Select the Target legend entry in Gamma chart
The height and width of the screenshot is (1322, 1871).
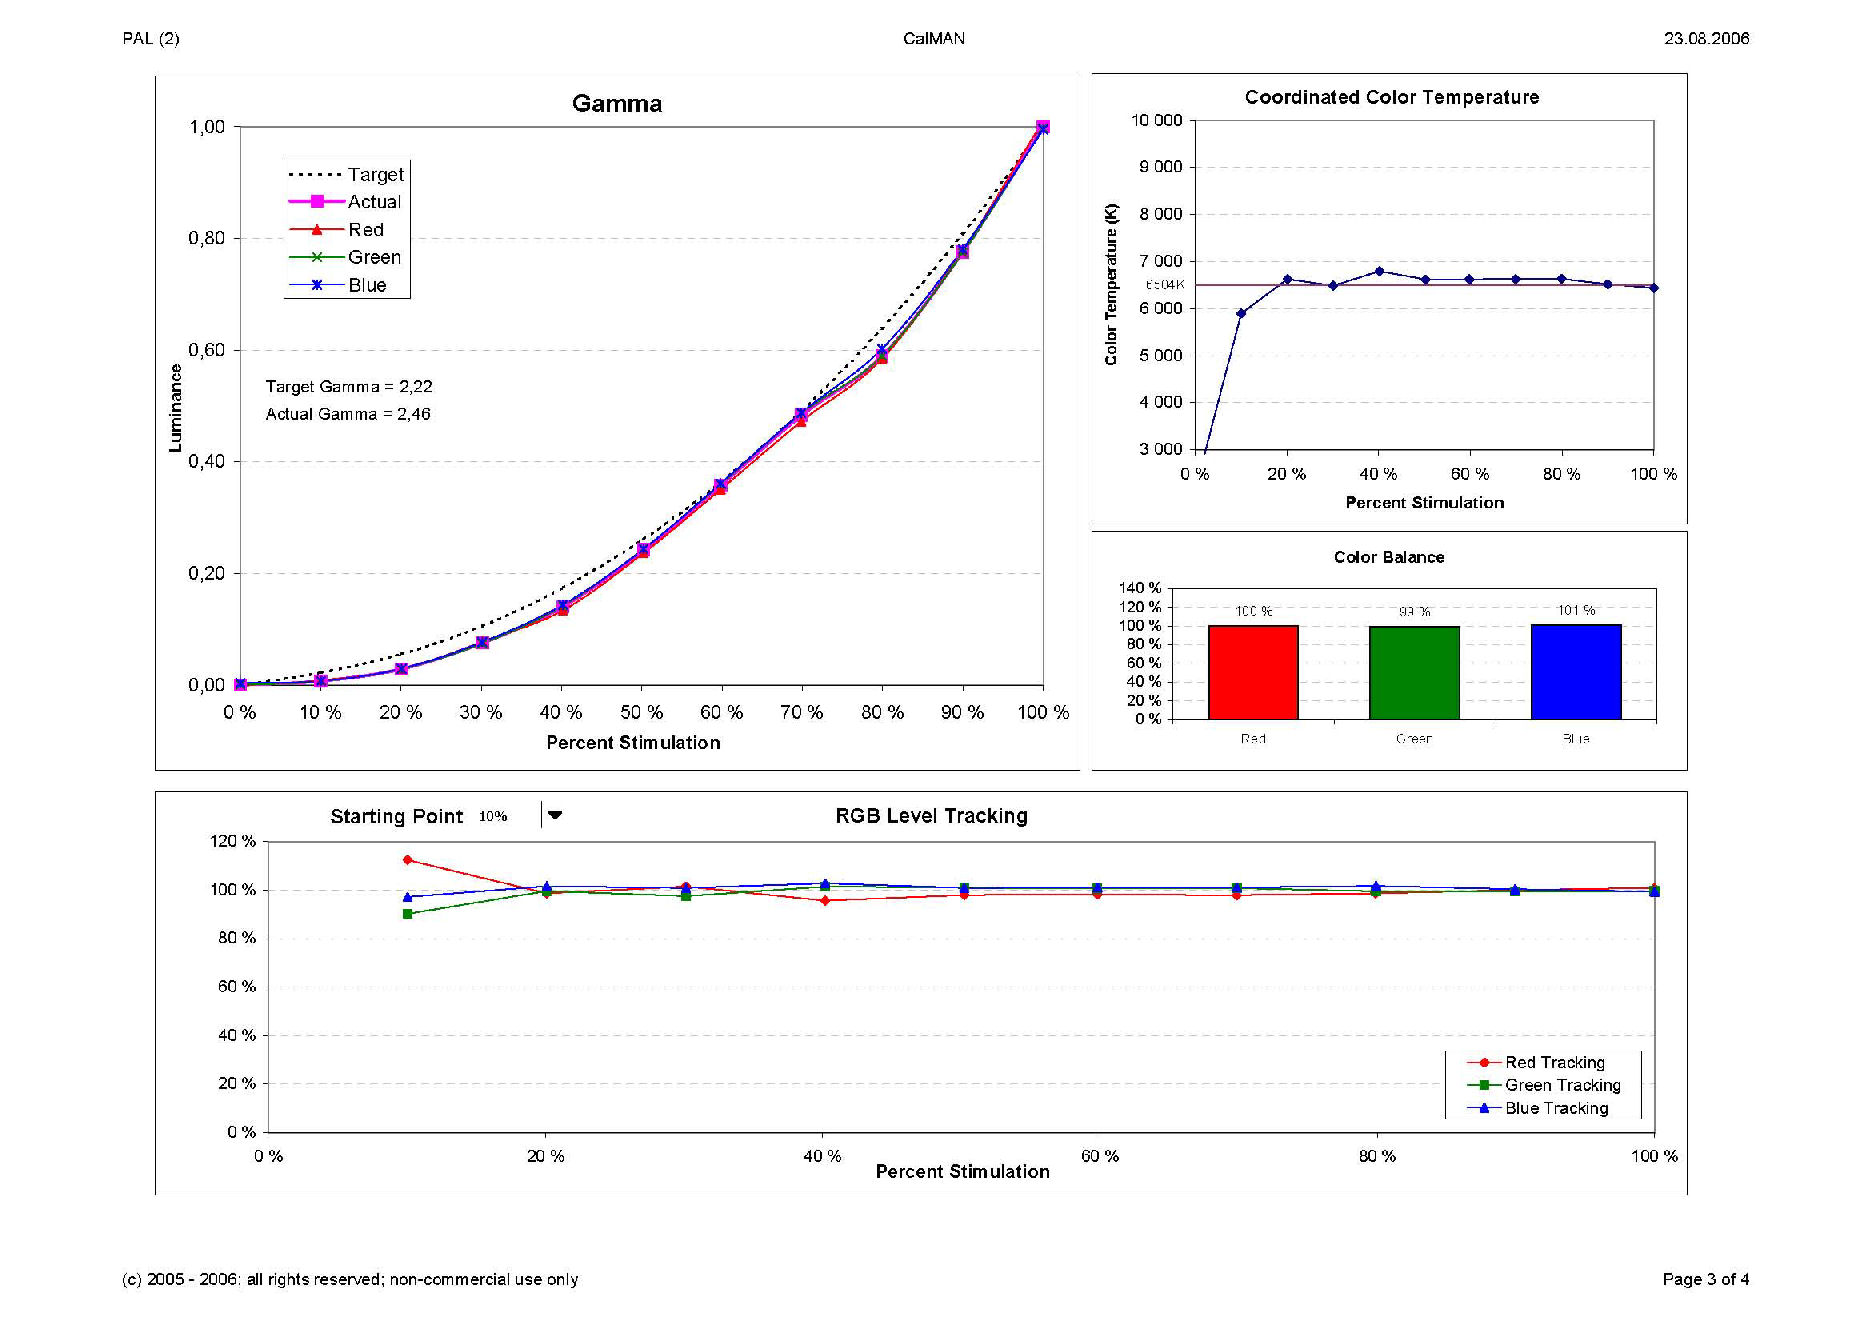click(x=346, y=174)
